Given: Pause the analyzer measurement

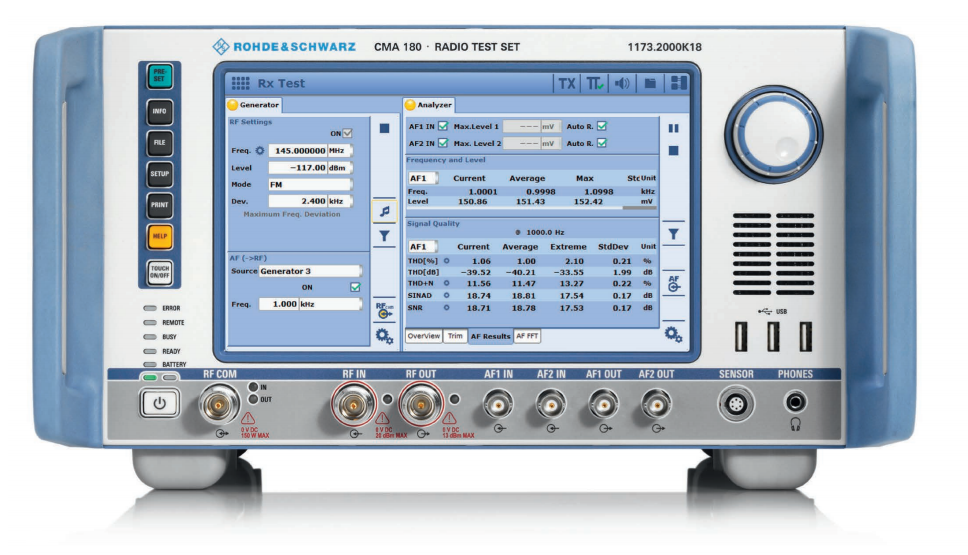Looking at the screenshot, I should (x=674, y=128).
